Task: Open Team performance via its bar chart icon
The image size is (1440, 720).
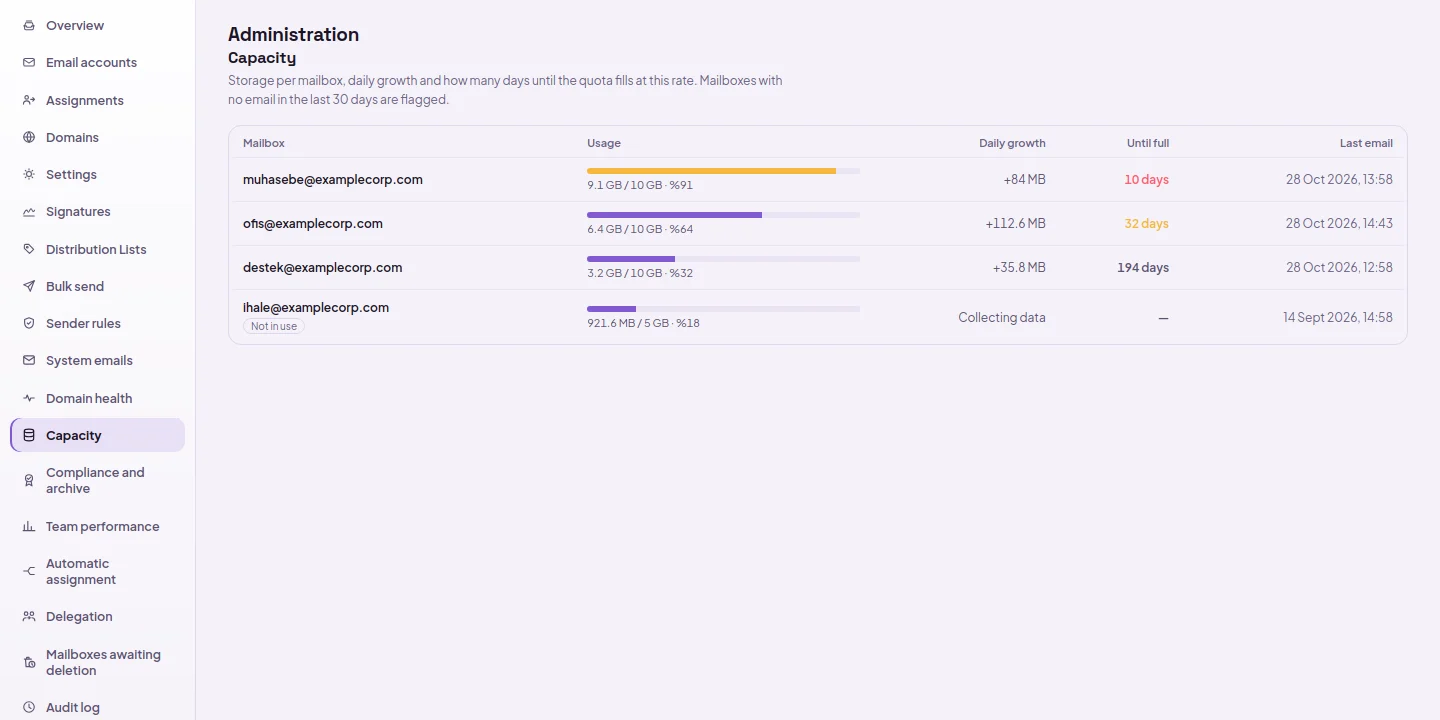Action: click(29, 526)
